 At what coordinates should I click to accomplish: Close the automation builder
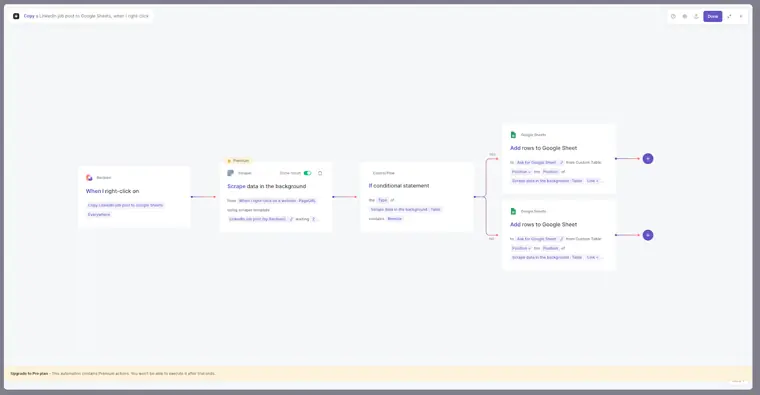[741, 16]
